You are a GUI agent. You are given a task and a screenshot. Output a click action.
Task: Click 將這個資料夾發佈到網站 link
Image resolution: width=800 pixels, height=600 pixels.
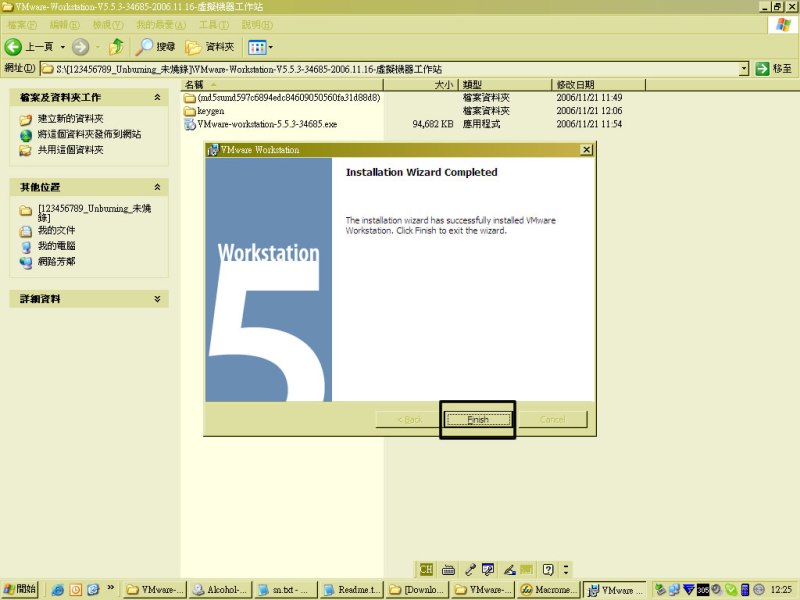[89, 135]
